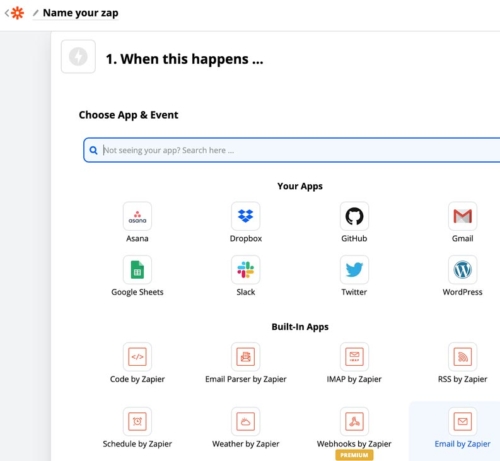This screenshot has height=461, width=500.
Task: Select the Gmail app icon
Action: (463, 216)
